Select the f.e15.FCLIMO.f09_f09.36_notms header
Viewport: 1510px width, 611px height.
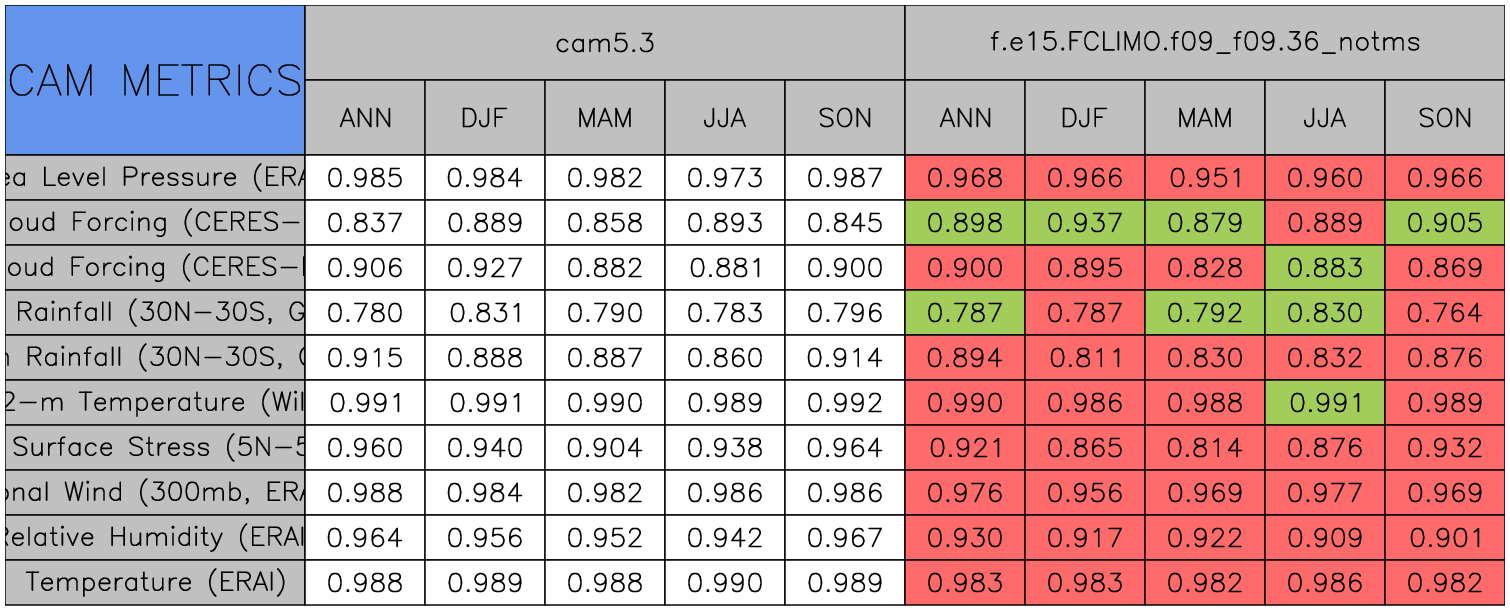click(x=1205, y=43)
